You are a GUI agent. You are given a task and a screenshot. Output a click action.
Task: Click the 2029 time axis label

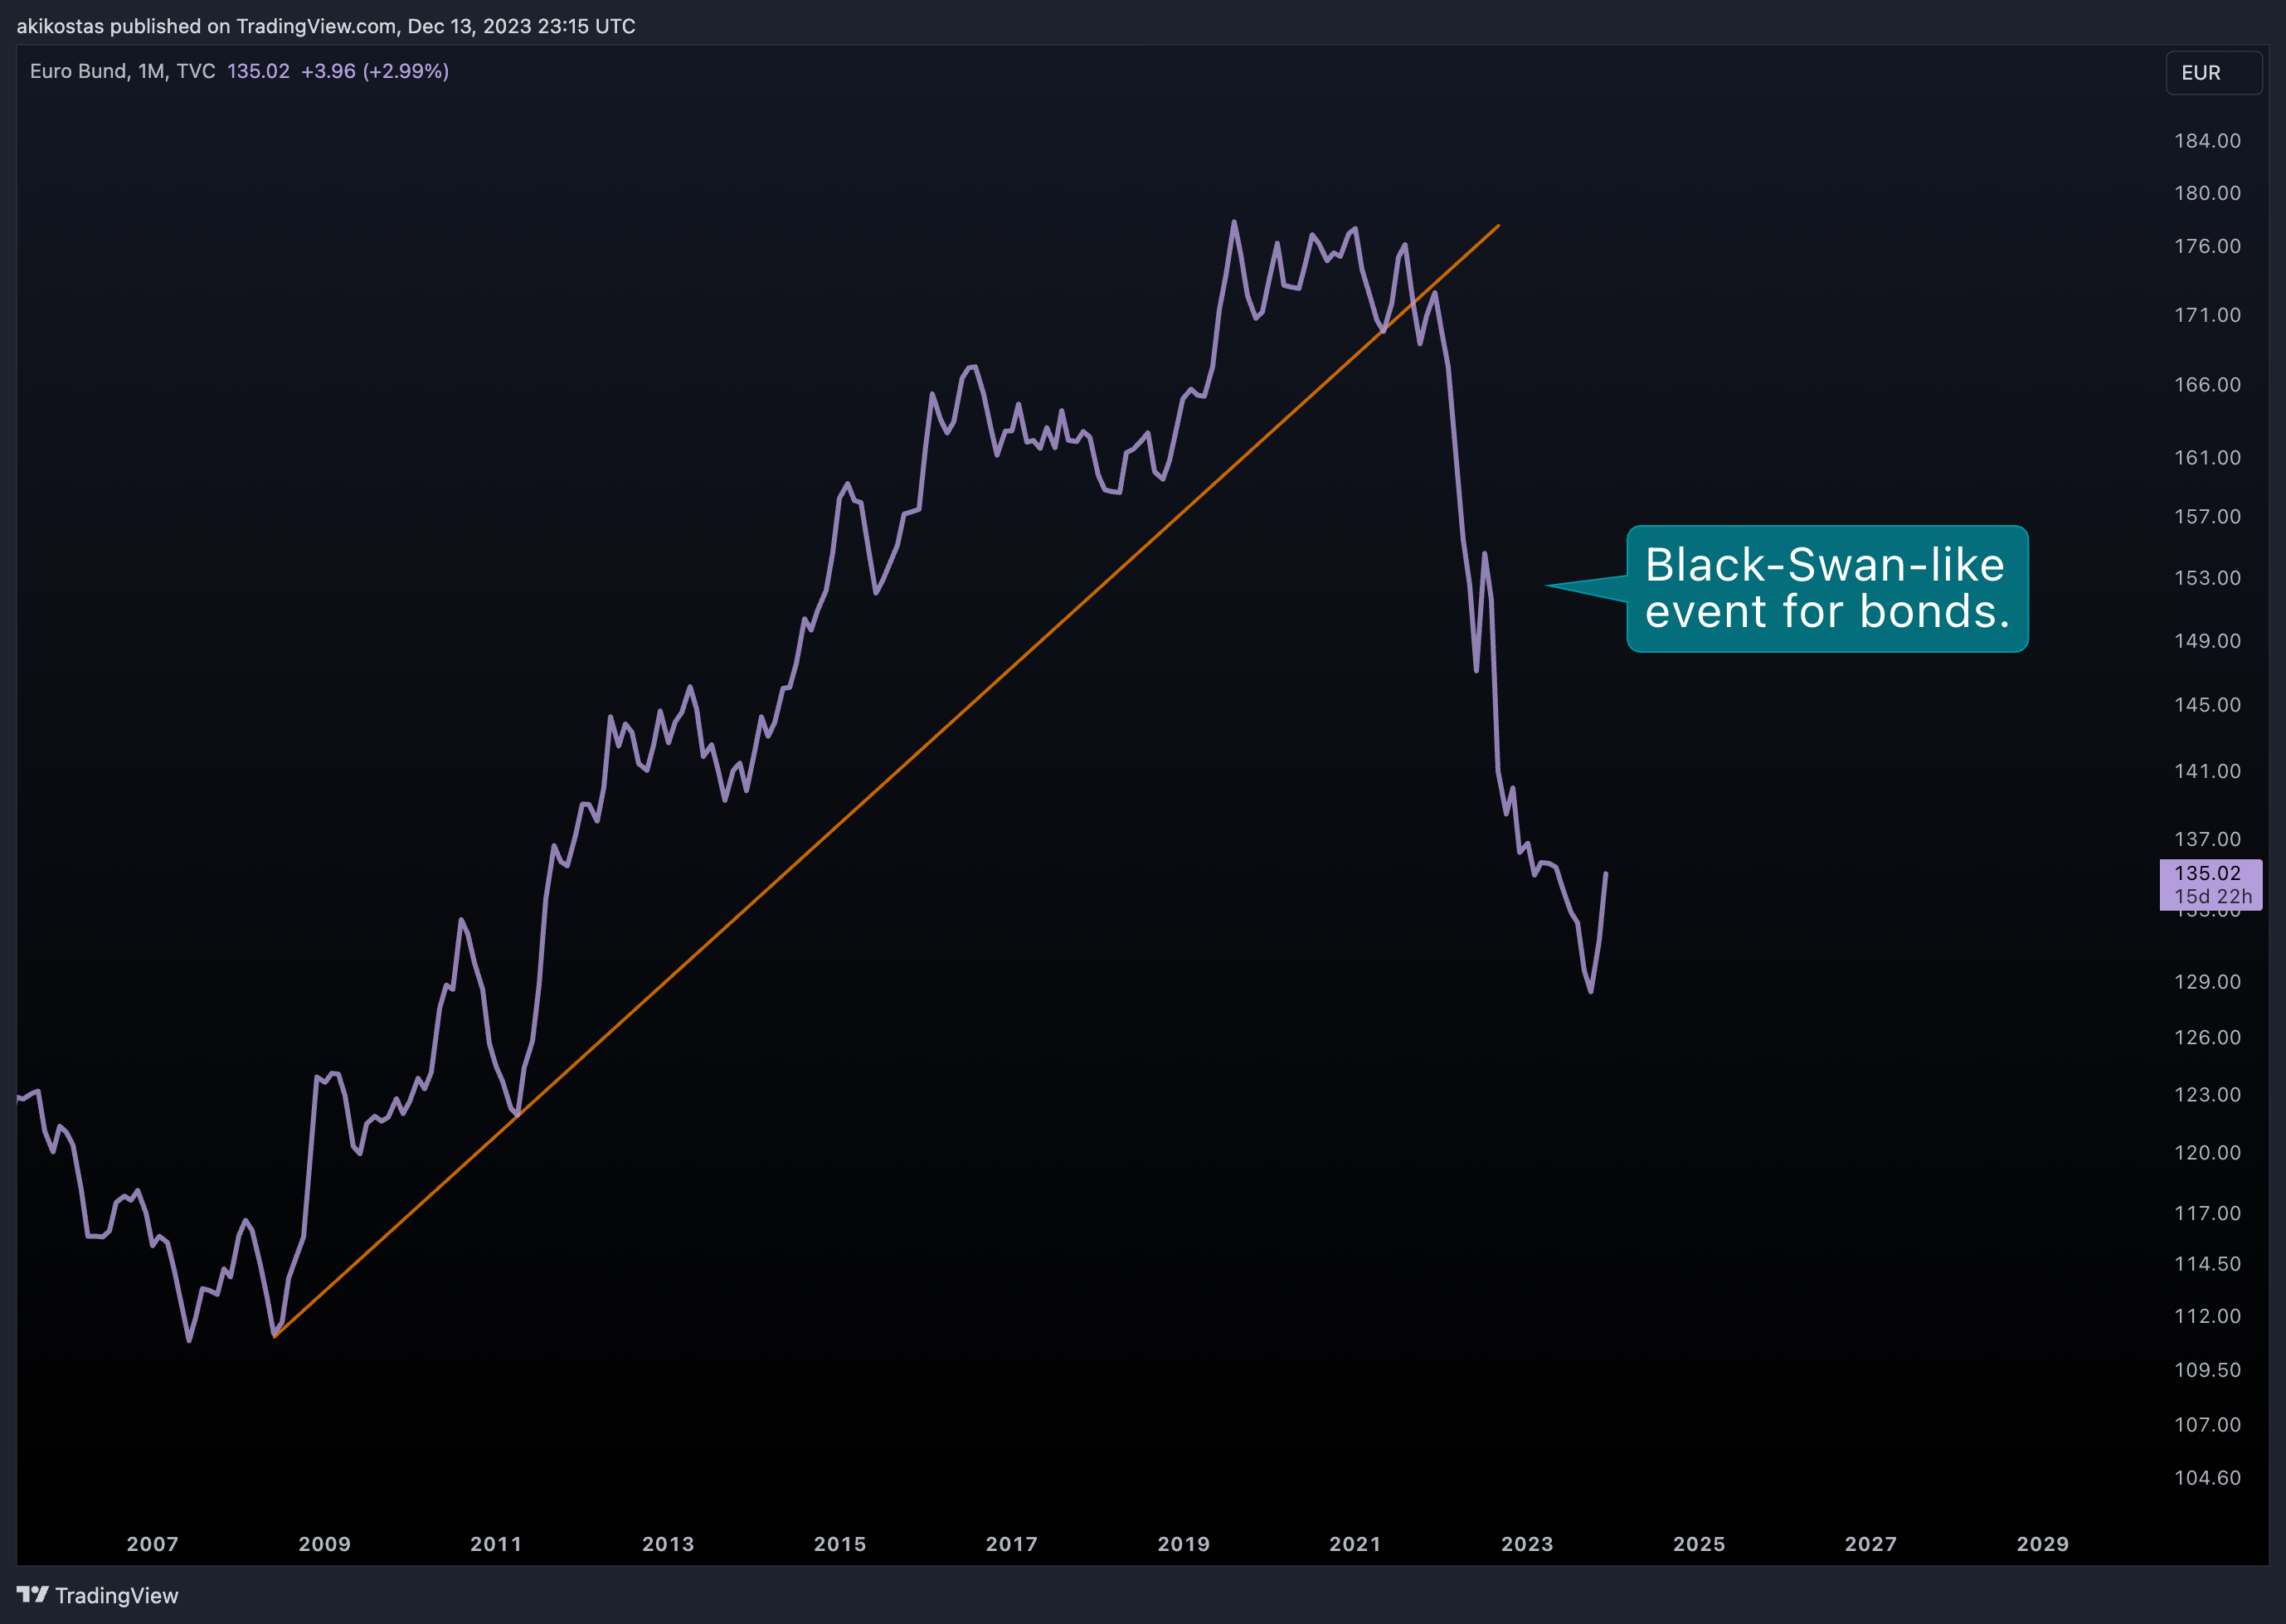(x=2043, y=1544)
